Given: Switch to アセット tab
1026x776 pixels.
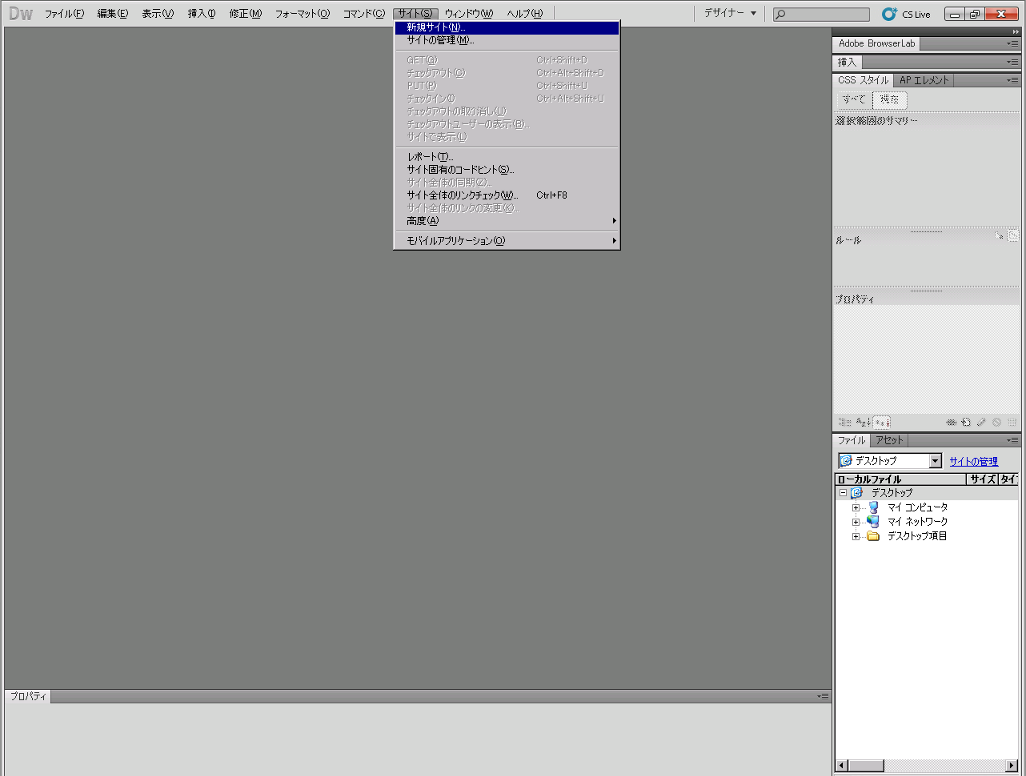Looking at the screenshot, I should (x=889, y=440).
